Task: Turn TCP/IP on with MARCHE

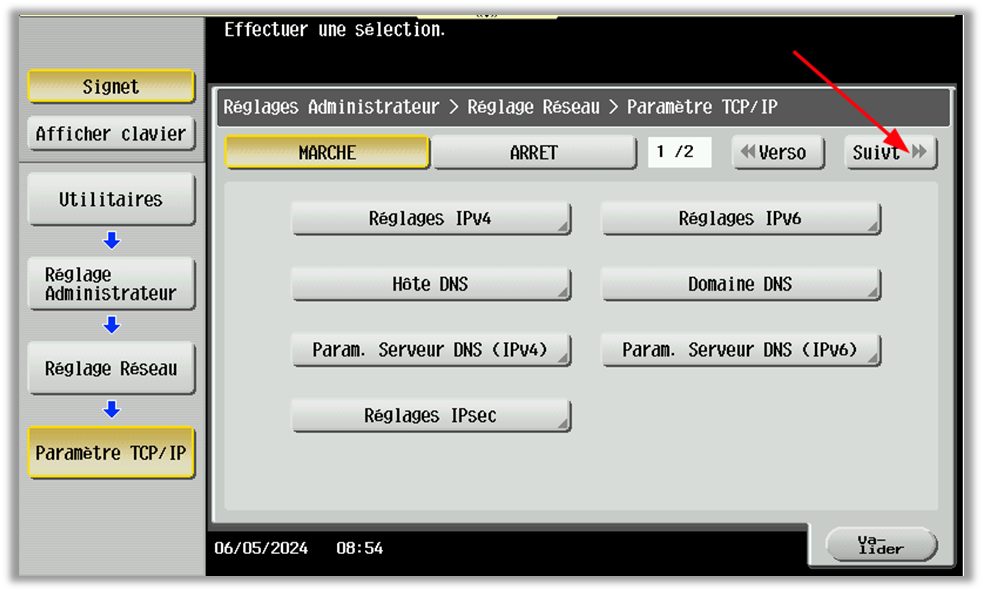Action: [327, 152]
